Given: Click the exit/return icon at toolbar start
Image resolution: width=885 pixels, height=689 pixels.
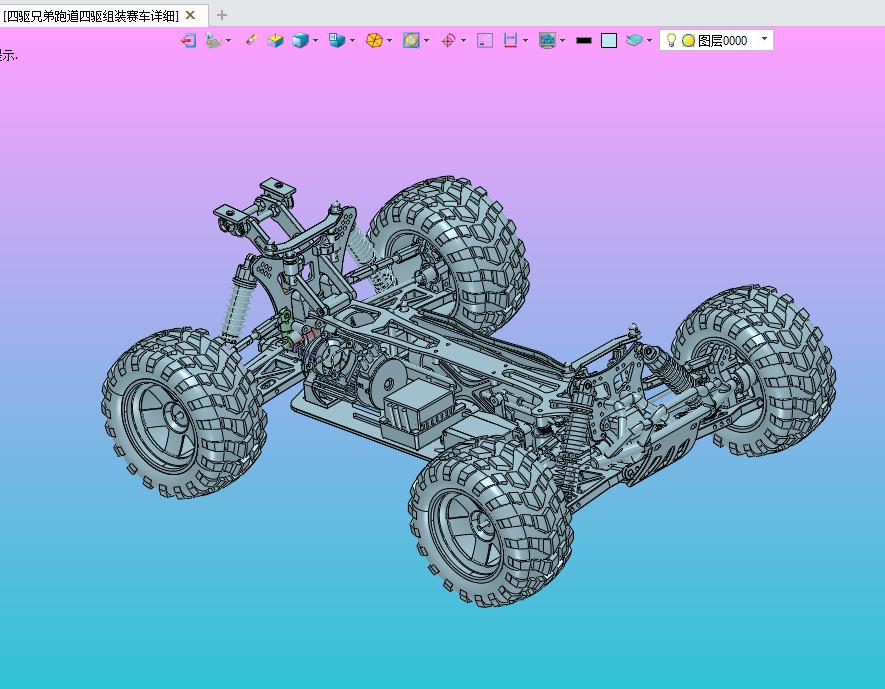Looking at the screenshot, I should click(188, 41).
